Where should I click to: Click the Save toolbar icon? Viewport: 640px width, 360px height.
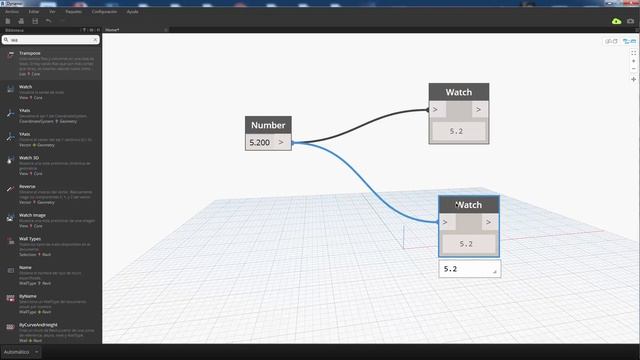coord(35,21)
